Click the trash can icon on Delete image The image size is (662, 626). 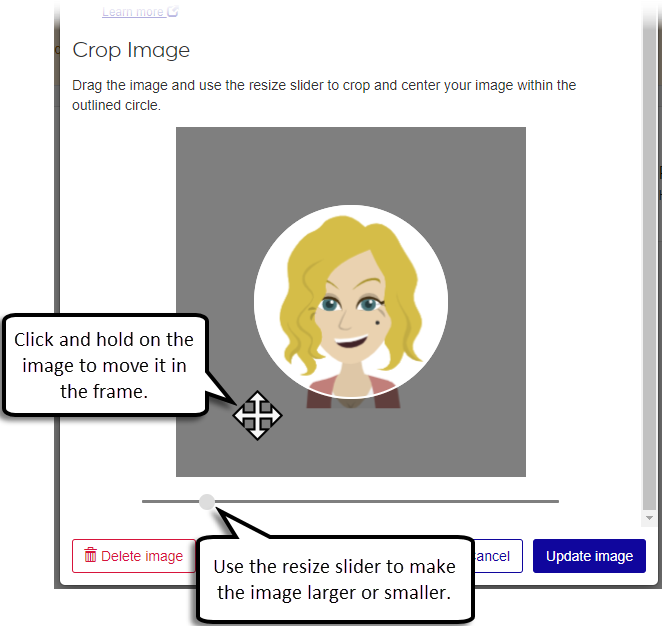pyautogui.click(x=90, y=555)
